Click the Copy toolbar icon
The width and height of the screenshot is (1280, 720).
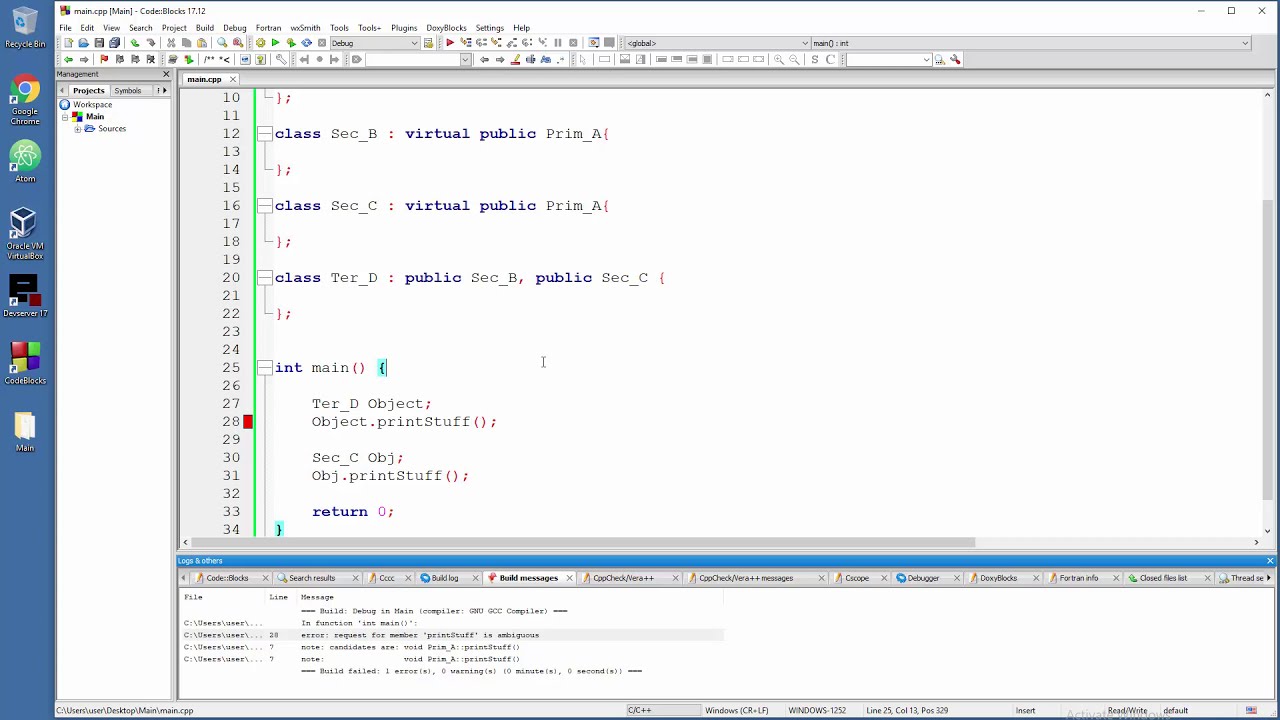tap(186, 43)
